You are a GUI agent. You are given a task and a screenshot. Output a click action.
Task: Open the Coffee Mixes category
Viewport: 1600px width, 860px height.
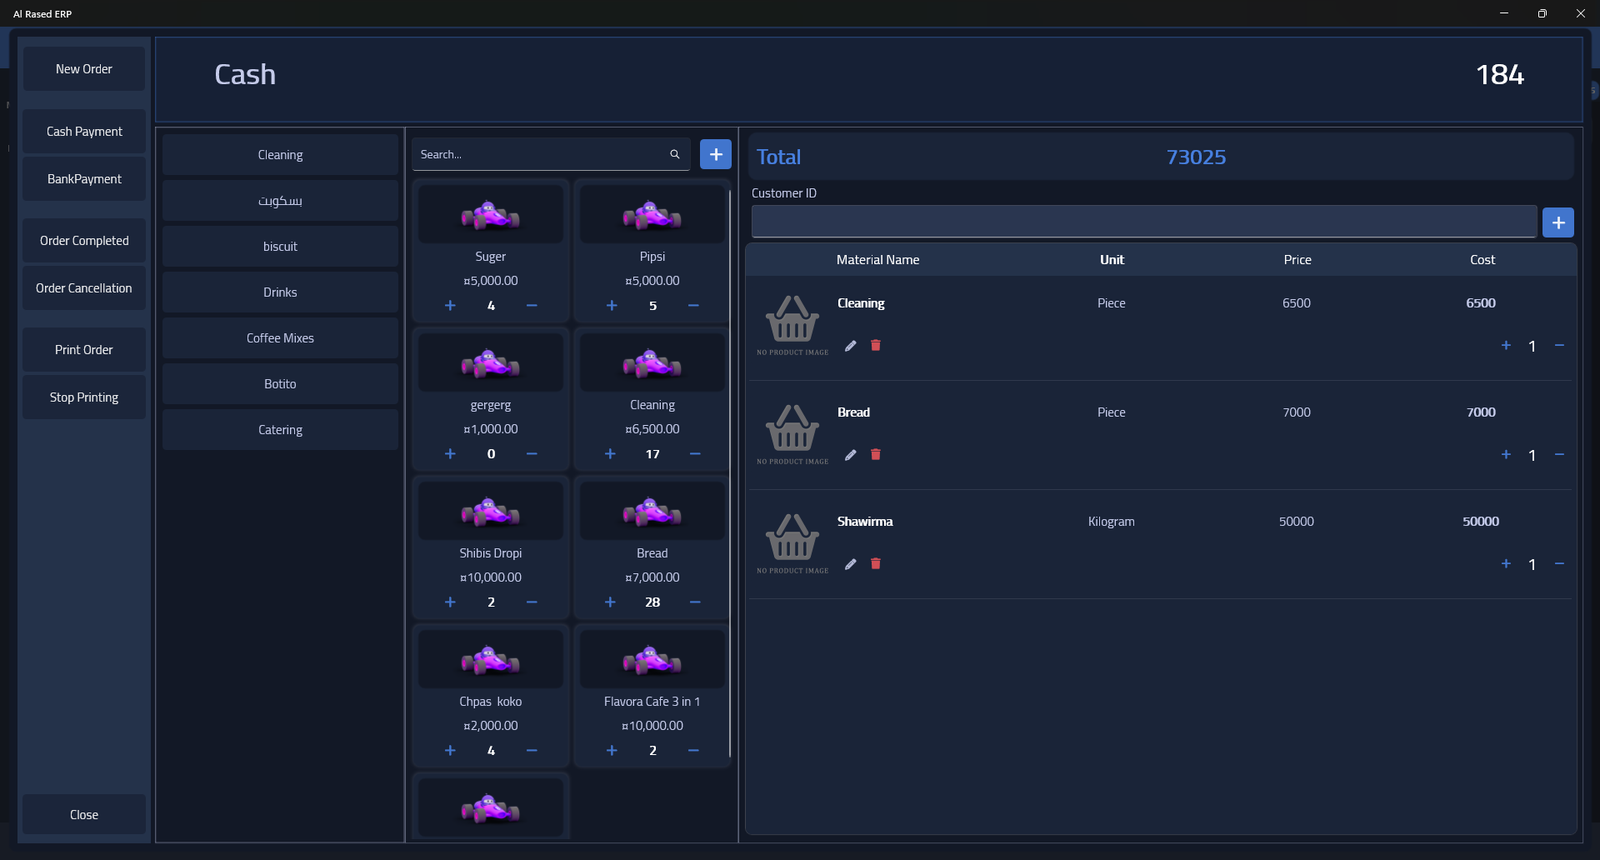tap(280, 339)
